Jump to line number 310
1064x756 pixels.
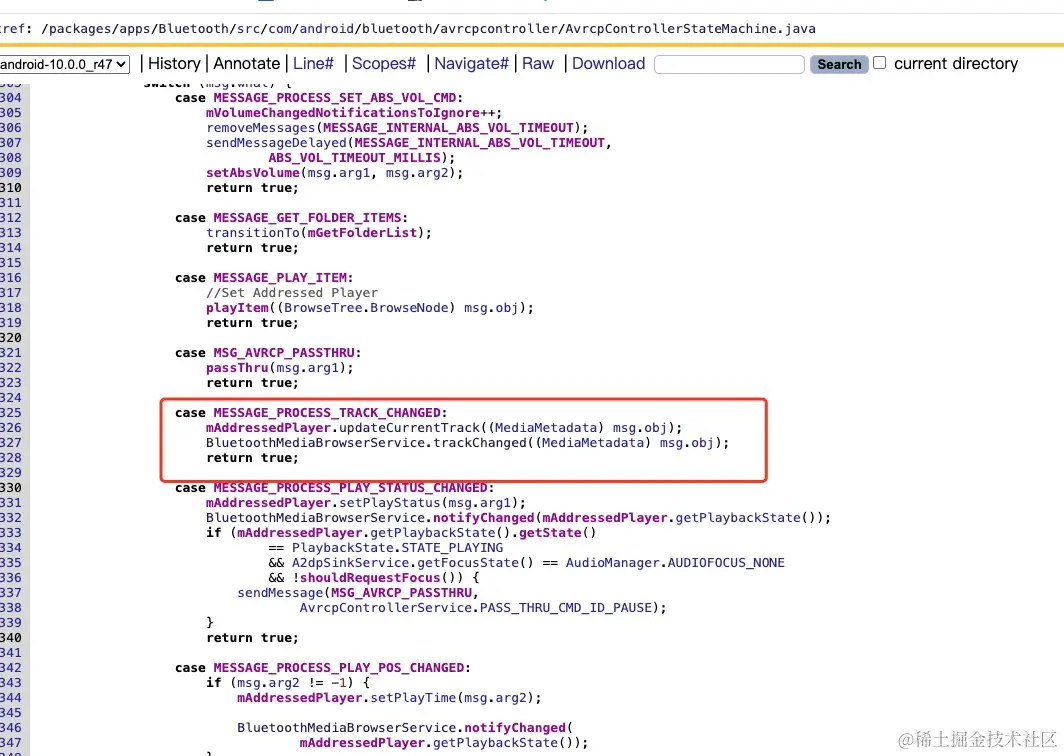pyautogui.click(x=10, y=188)
